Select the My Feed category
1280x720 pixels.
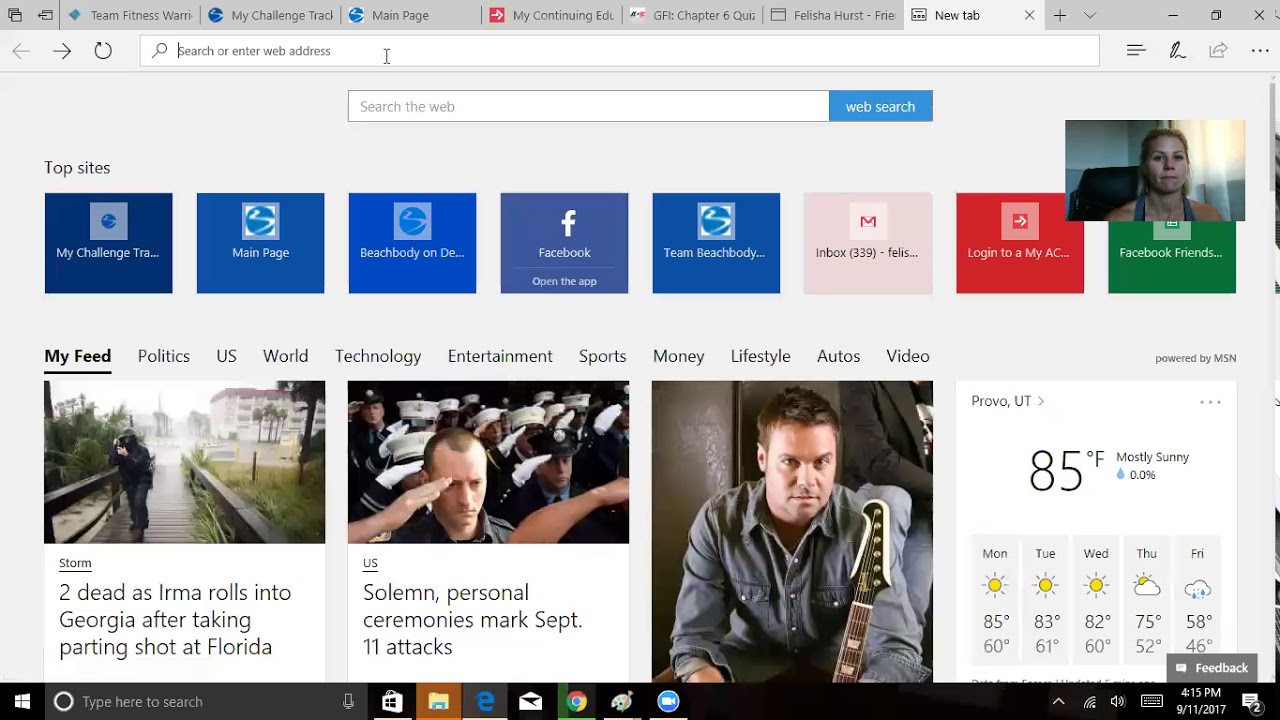[77, 356]
